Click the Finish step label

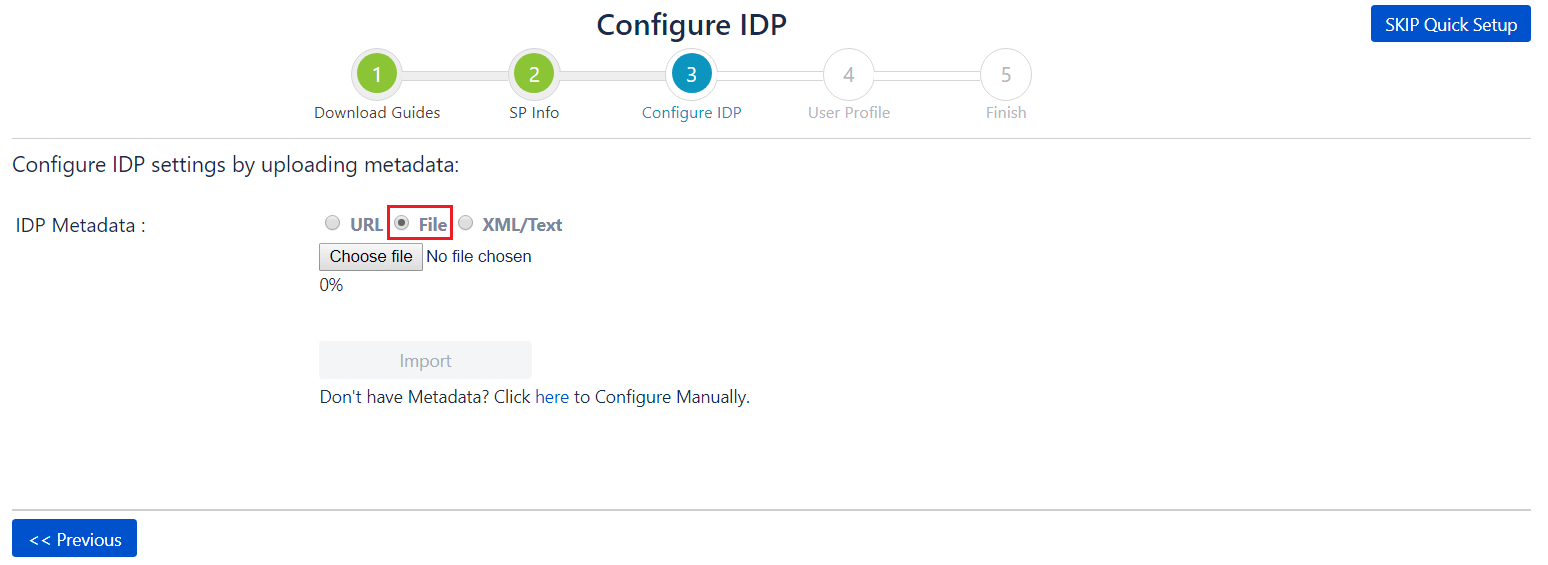[x=1006, y=113]
